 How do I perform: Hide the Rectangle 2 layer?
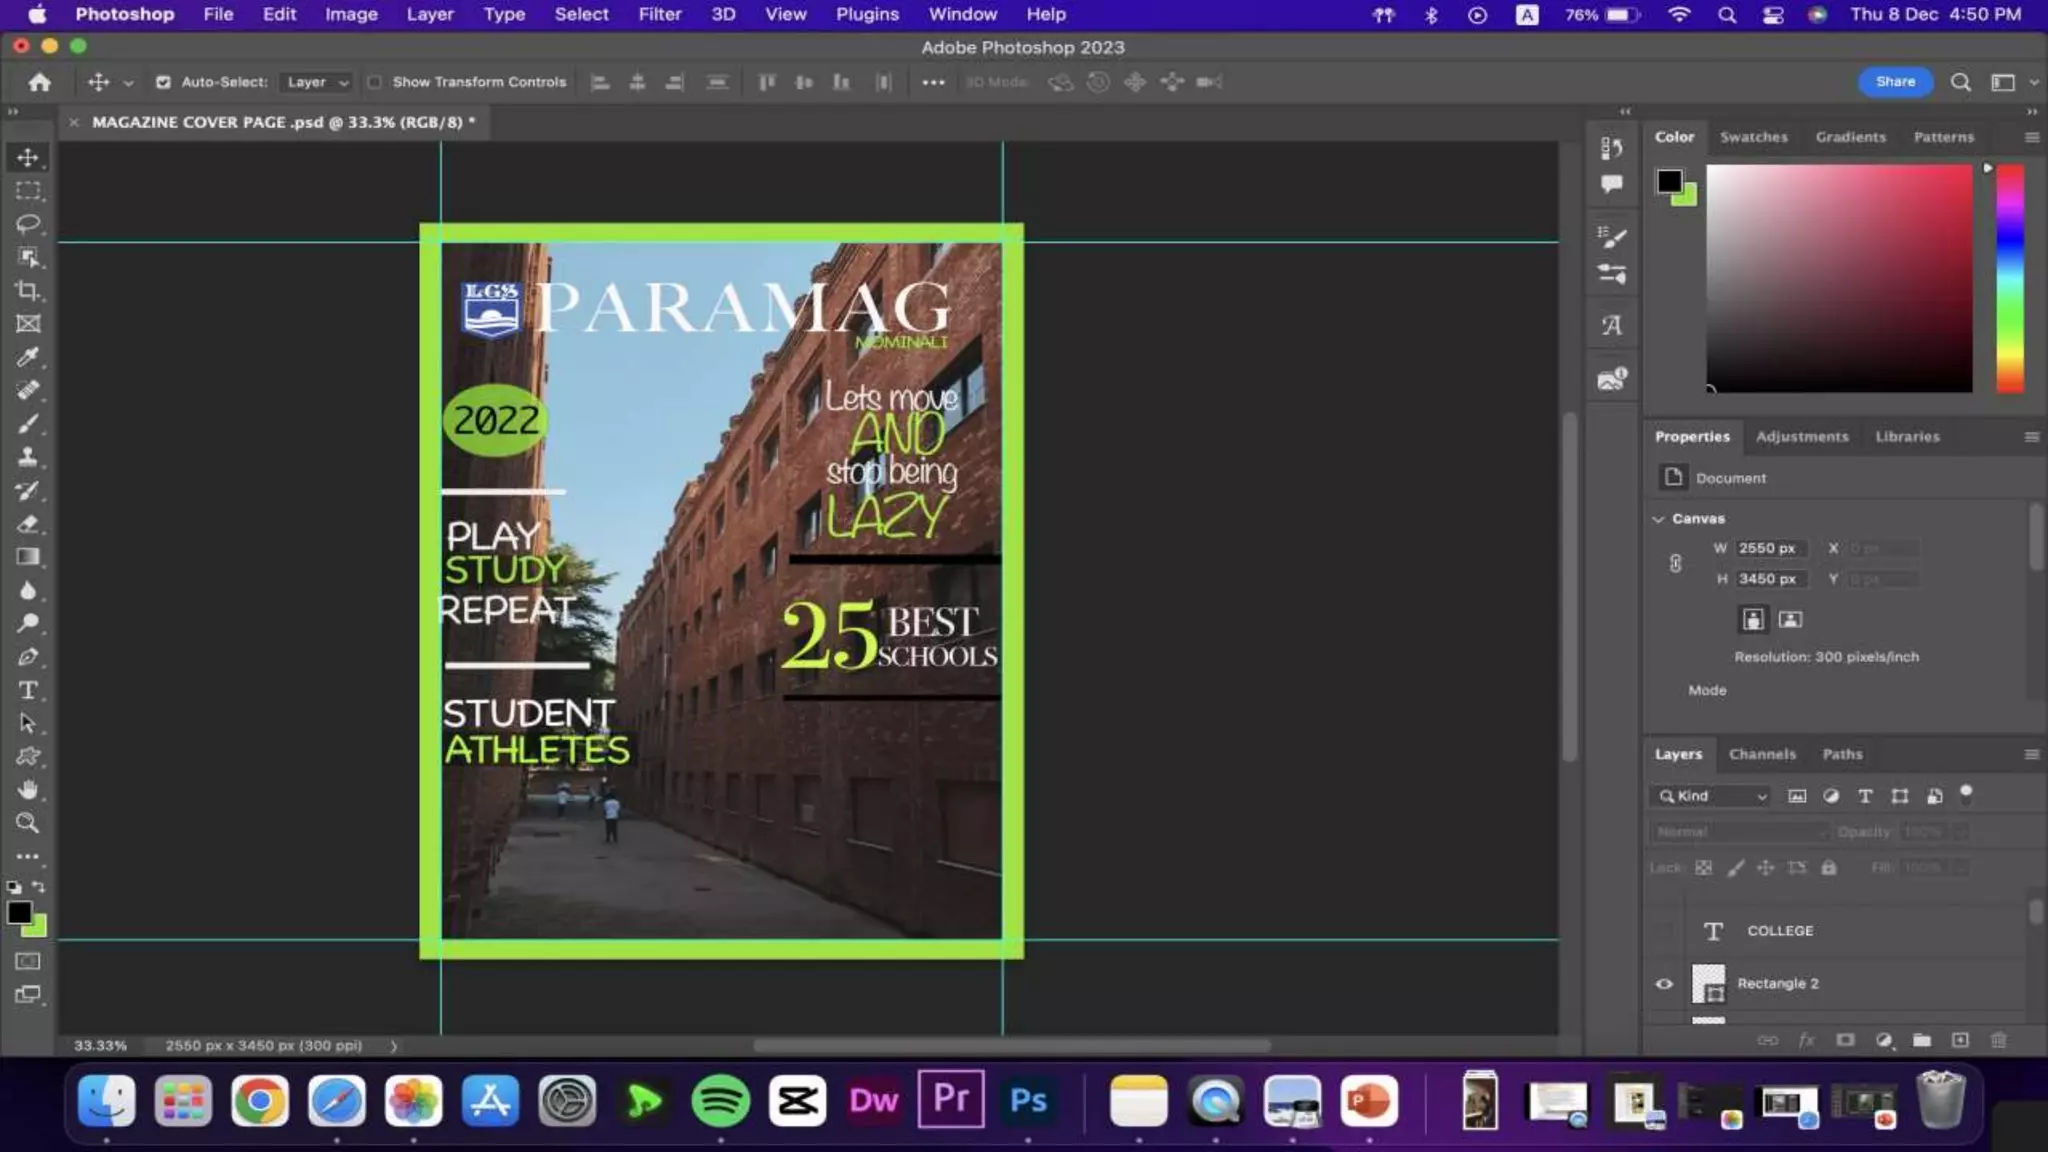(1664, 984)
